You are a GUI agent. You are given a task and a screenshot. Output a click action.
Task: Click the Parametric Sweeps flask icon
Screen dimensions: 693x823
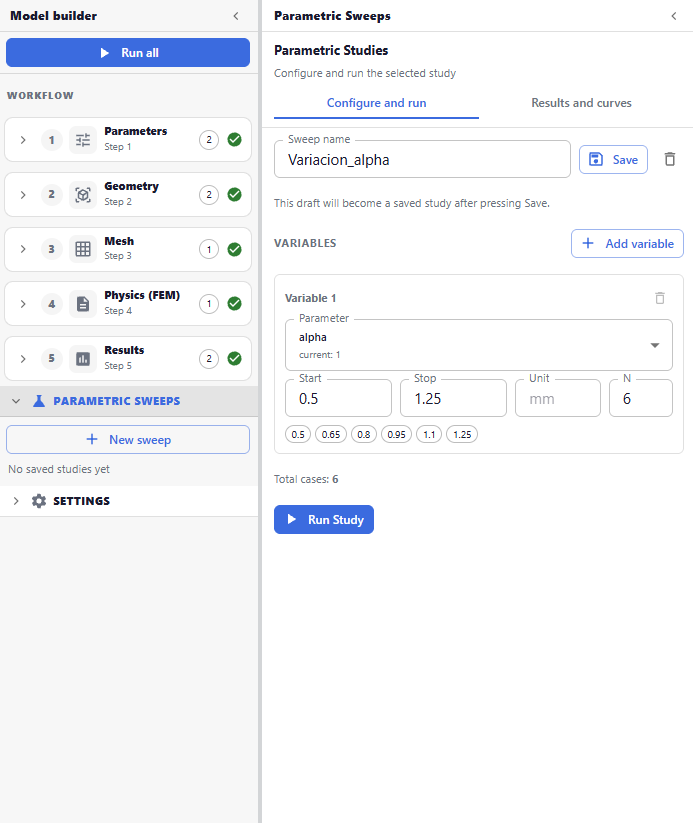click(x=39, y=401)
